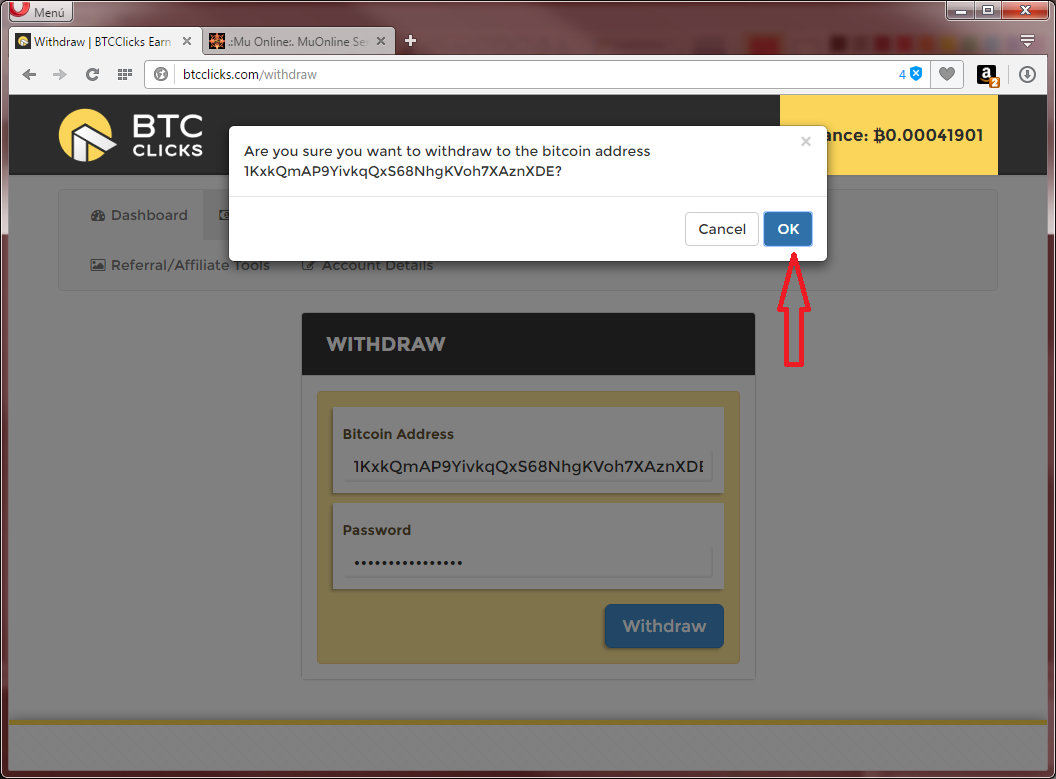Image resolution: width=1056 pixels, height=779 pixels.
Task: Open the Amazon extension icon
Action: pos(987,75)
